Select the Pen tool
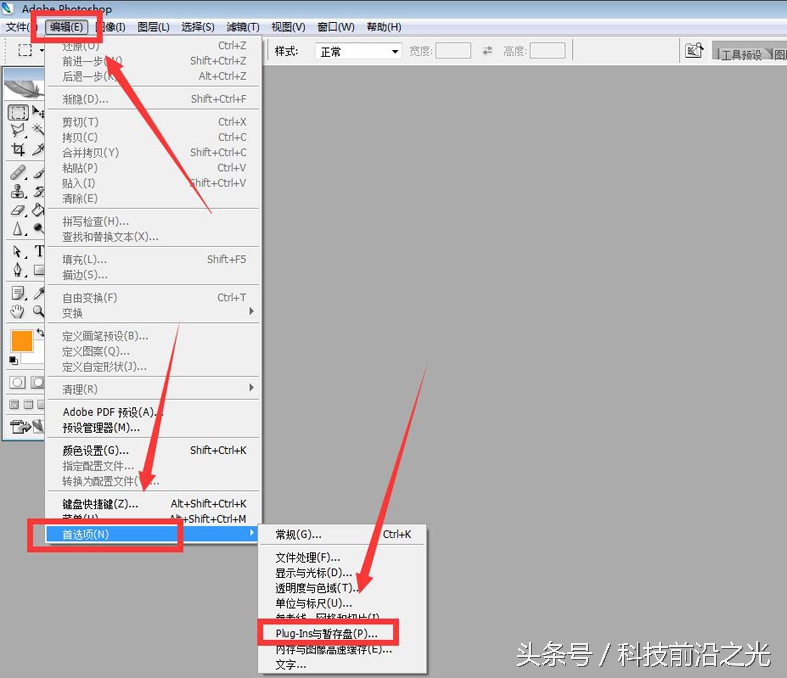Screen dimensions: 787x678 point(18,270)
